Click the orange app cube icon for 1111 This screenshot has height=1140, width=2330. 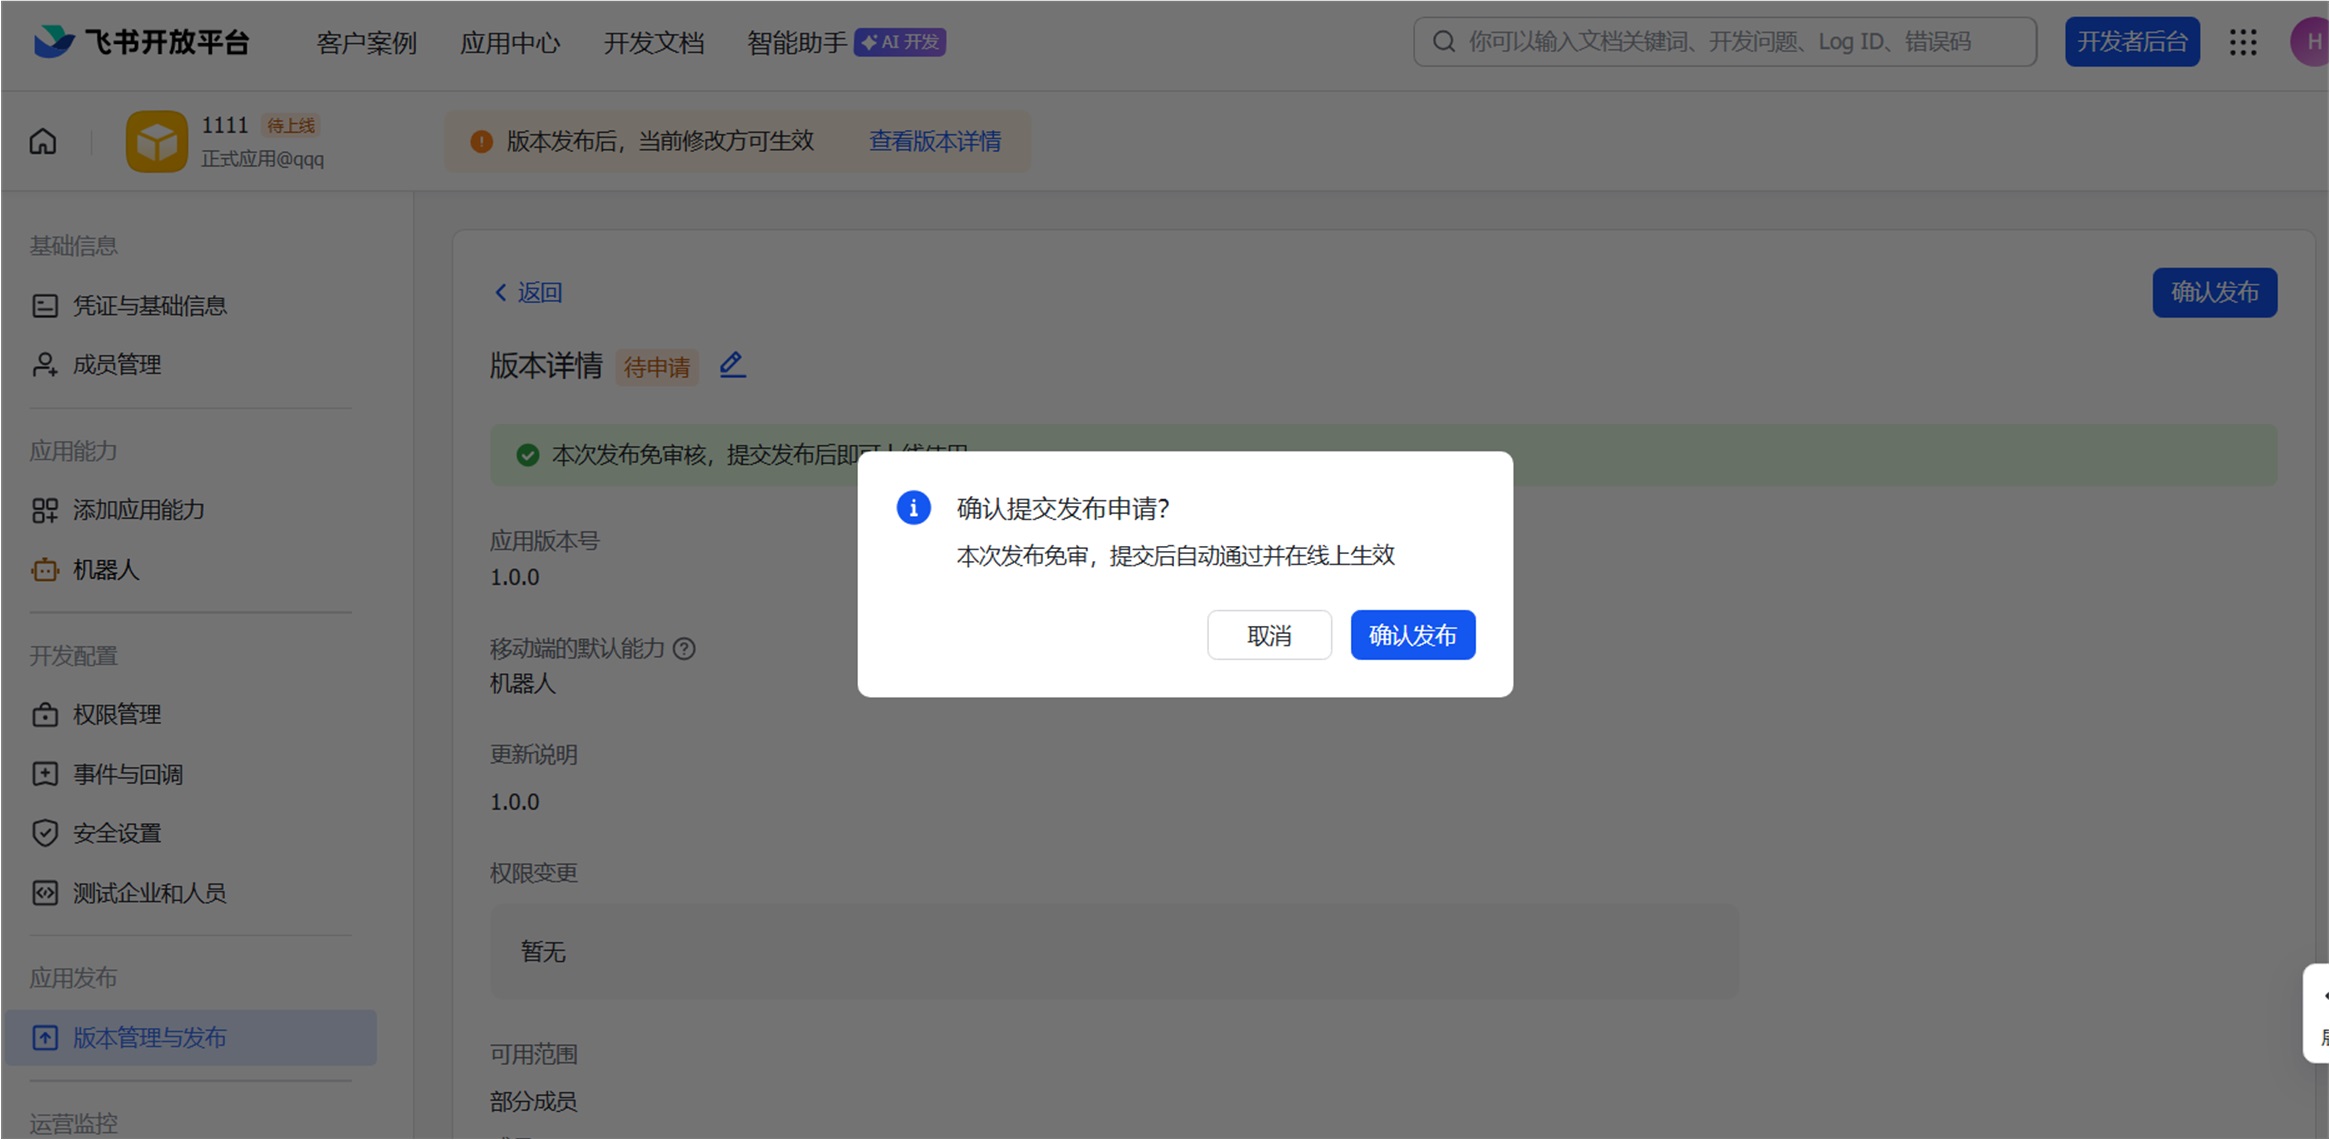[156, 142]
